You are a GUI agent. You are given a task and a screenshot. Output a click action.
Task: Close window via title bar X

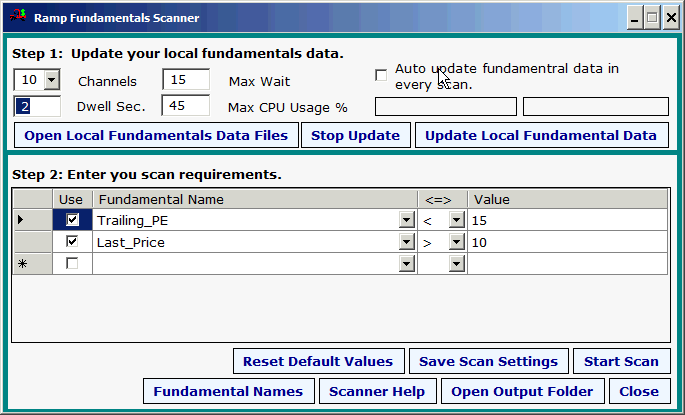pyautogui.click(x=671, y=17)
